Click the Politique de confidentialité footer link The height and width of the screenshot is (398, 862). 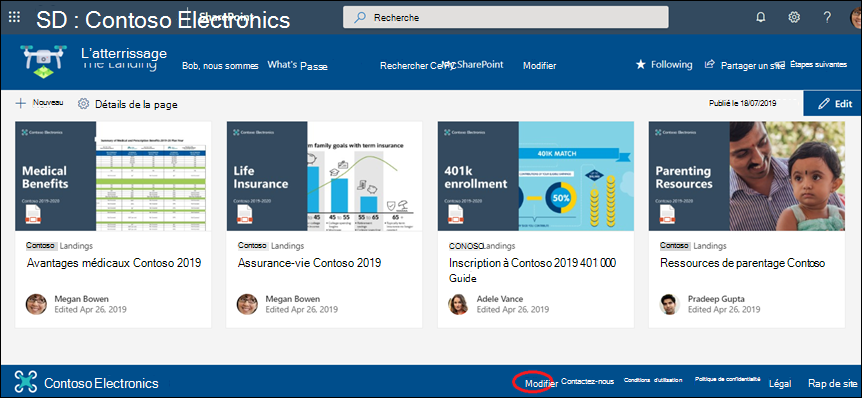[x=727, y=379]
